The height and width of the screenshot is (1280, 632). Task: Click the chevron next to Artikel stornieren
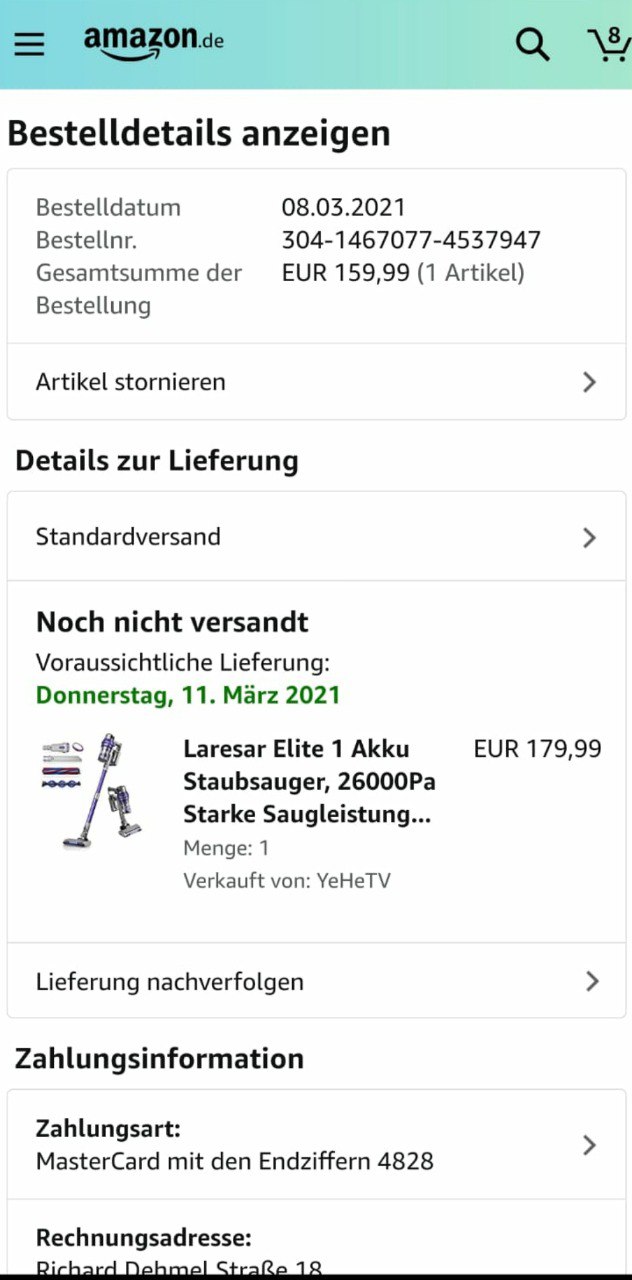point(589,382)
